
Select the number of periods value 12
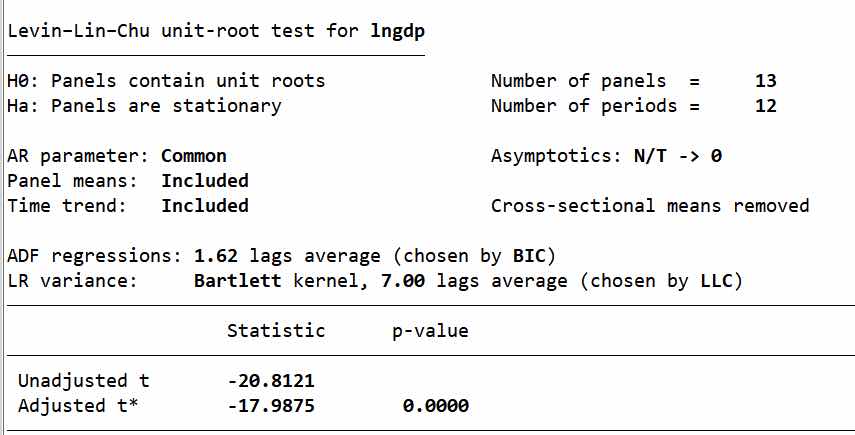(x=766, y=105)
